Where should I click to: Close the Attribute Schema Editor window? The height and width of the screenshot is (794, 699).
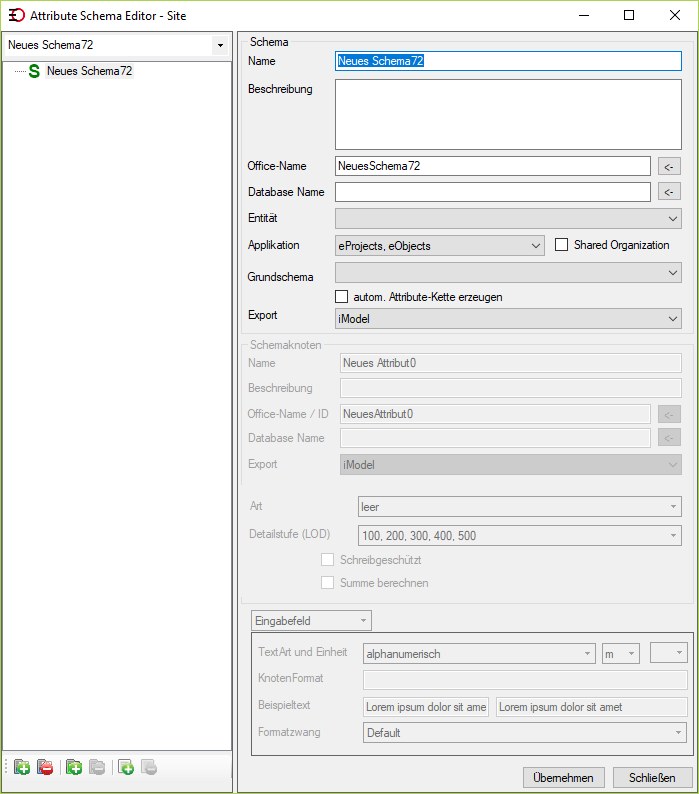675,15
